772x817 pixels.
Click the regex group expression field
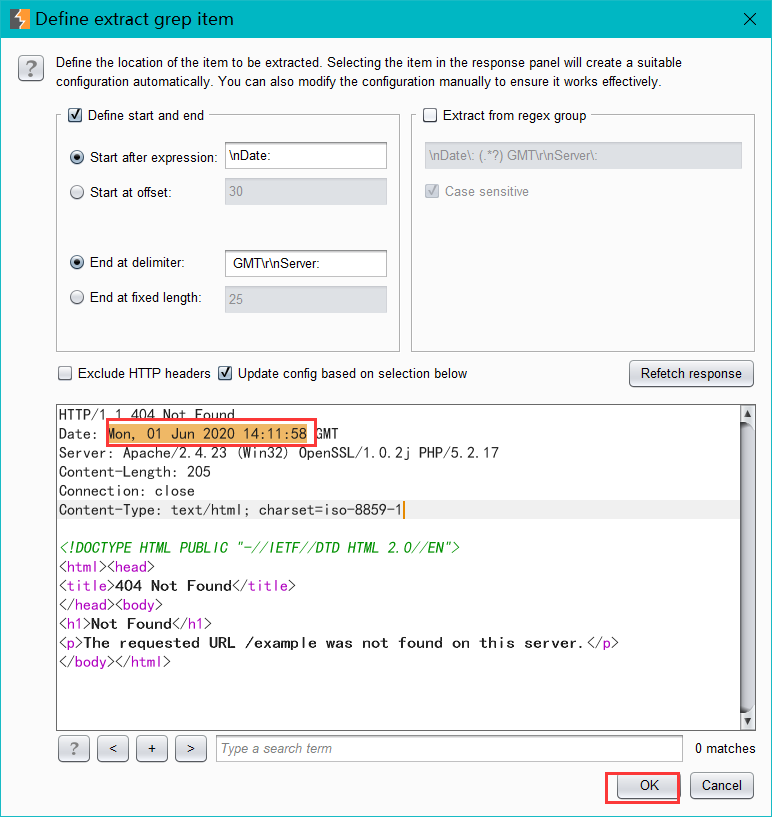(583, 155)
